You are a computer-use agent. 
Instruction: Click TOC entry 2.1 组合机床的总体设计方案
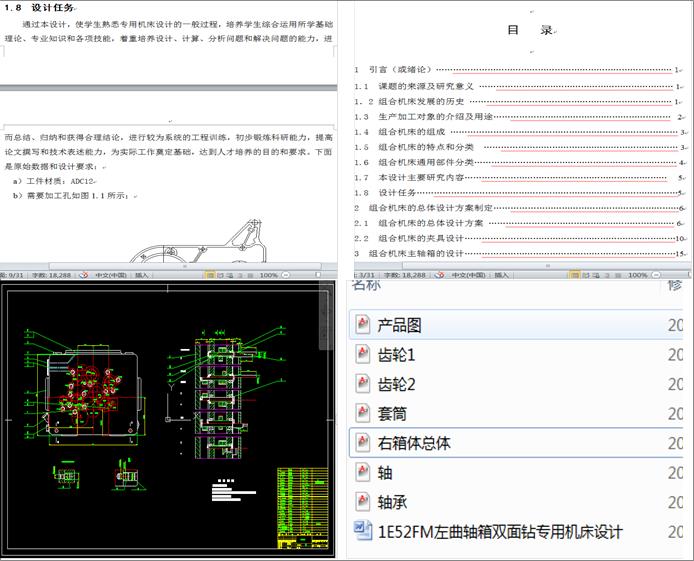[519, 223]
